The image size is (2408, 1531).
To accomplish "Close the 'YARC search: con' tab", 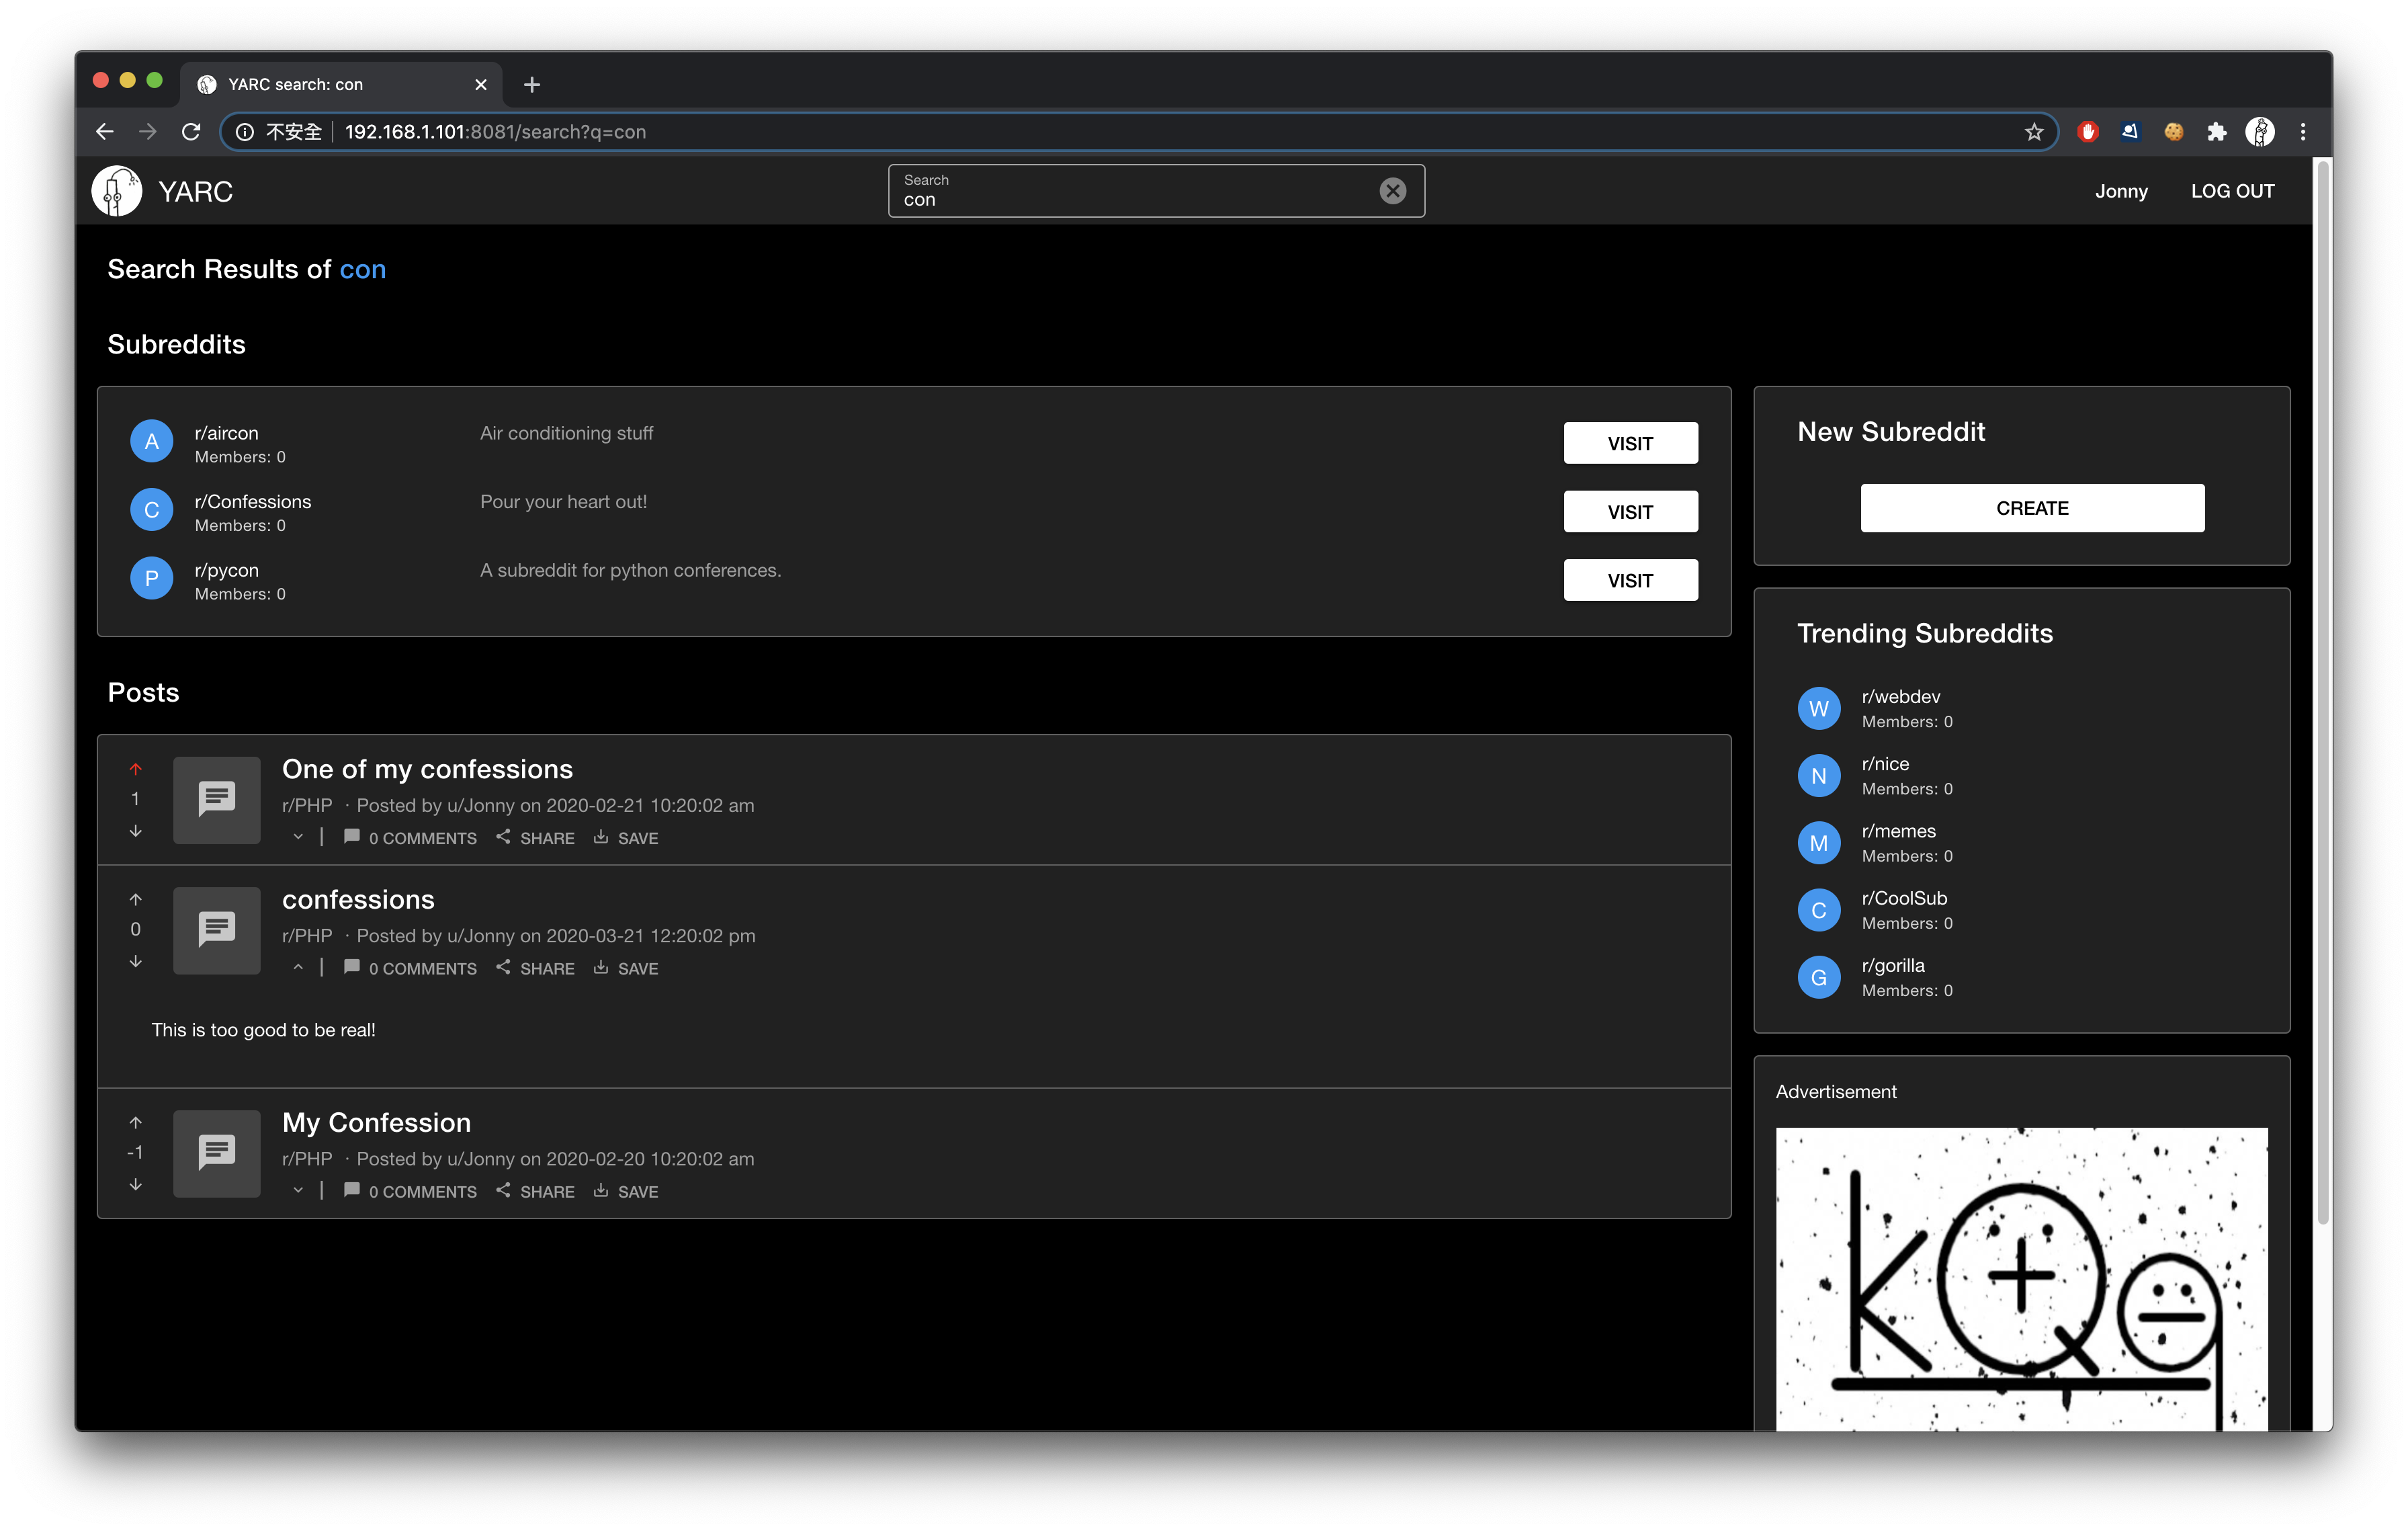I will pos(481,84).
